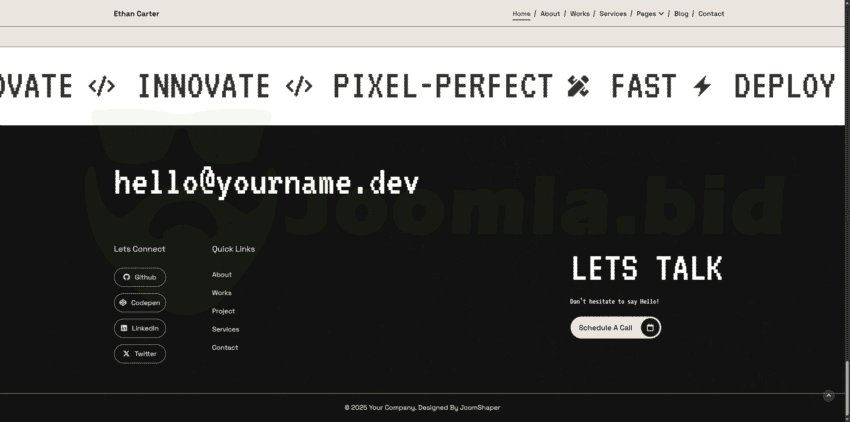Image resolution: width=850 pixels, height=422 pixels.
Task: Click the LinkedIn logo icon
Action: point(124,328)
